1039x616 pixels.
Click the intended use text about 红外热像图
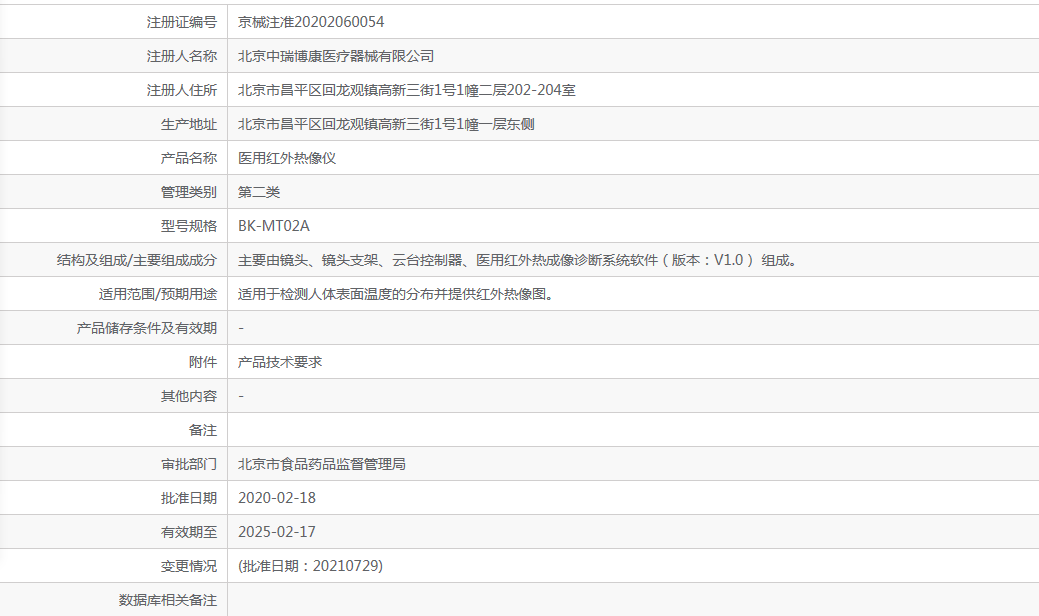point(395,294)
